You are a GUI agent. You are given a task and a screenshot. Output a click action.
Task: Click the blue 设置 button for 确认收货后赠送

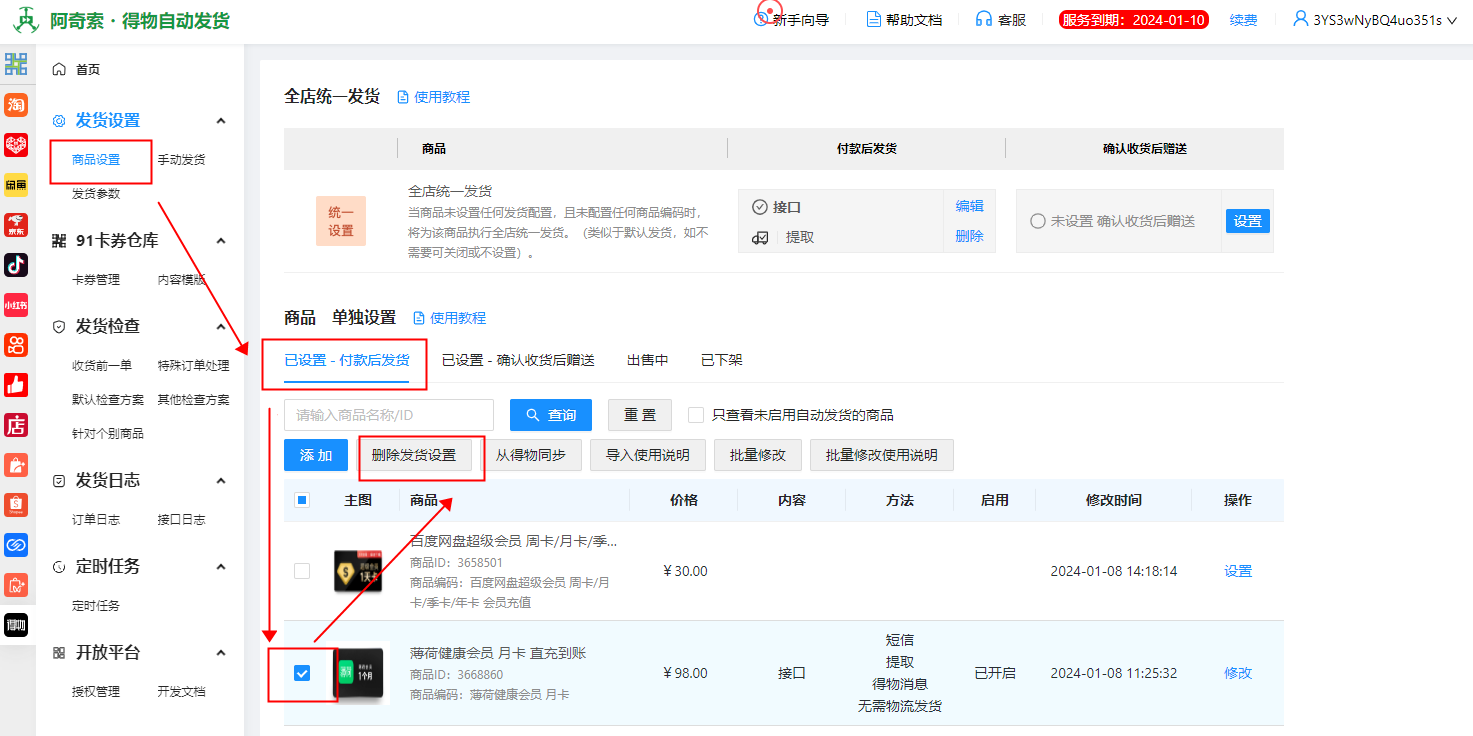pyautogui.click(x=1248, y=221)
